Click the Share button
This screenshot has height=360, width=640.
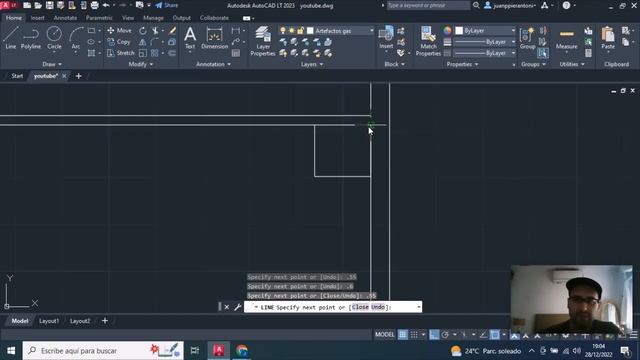tap(167, 5)
